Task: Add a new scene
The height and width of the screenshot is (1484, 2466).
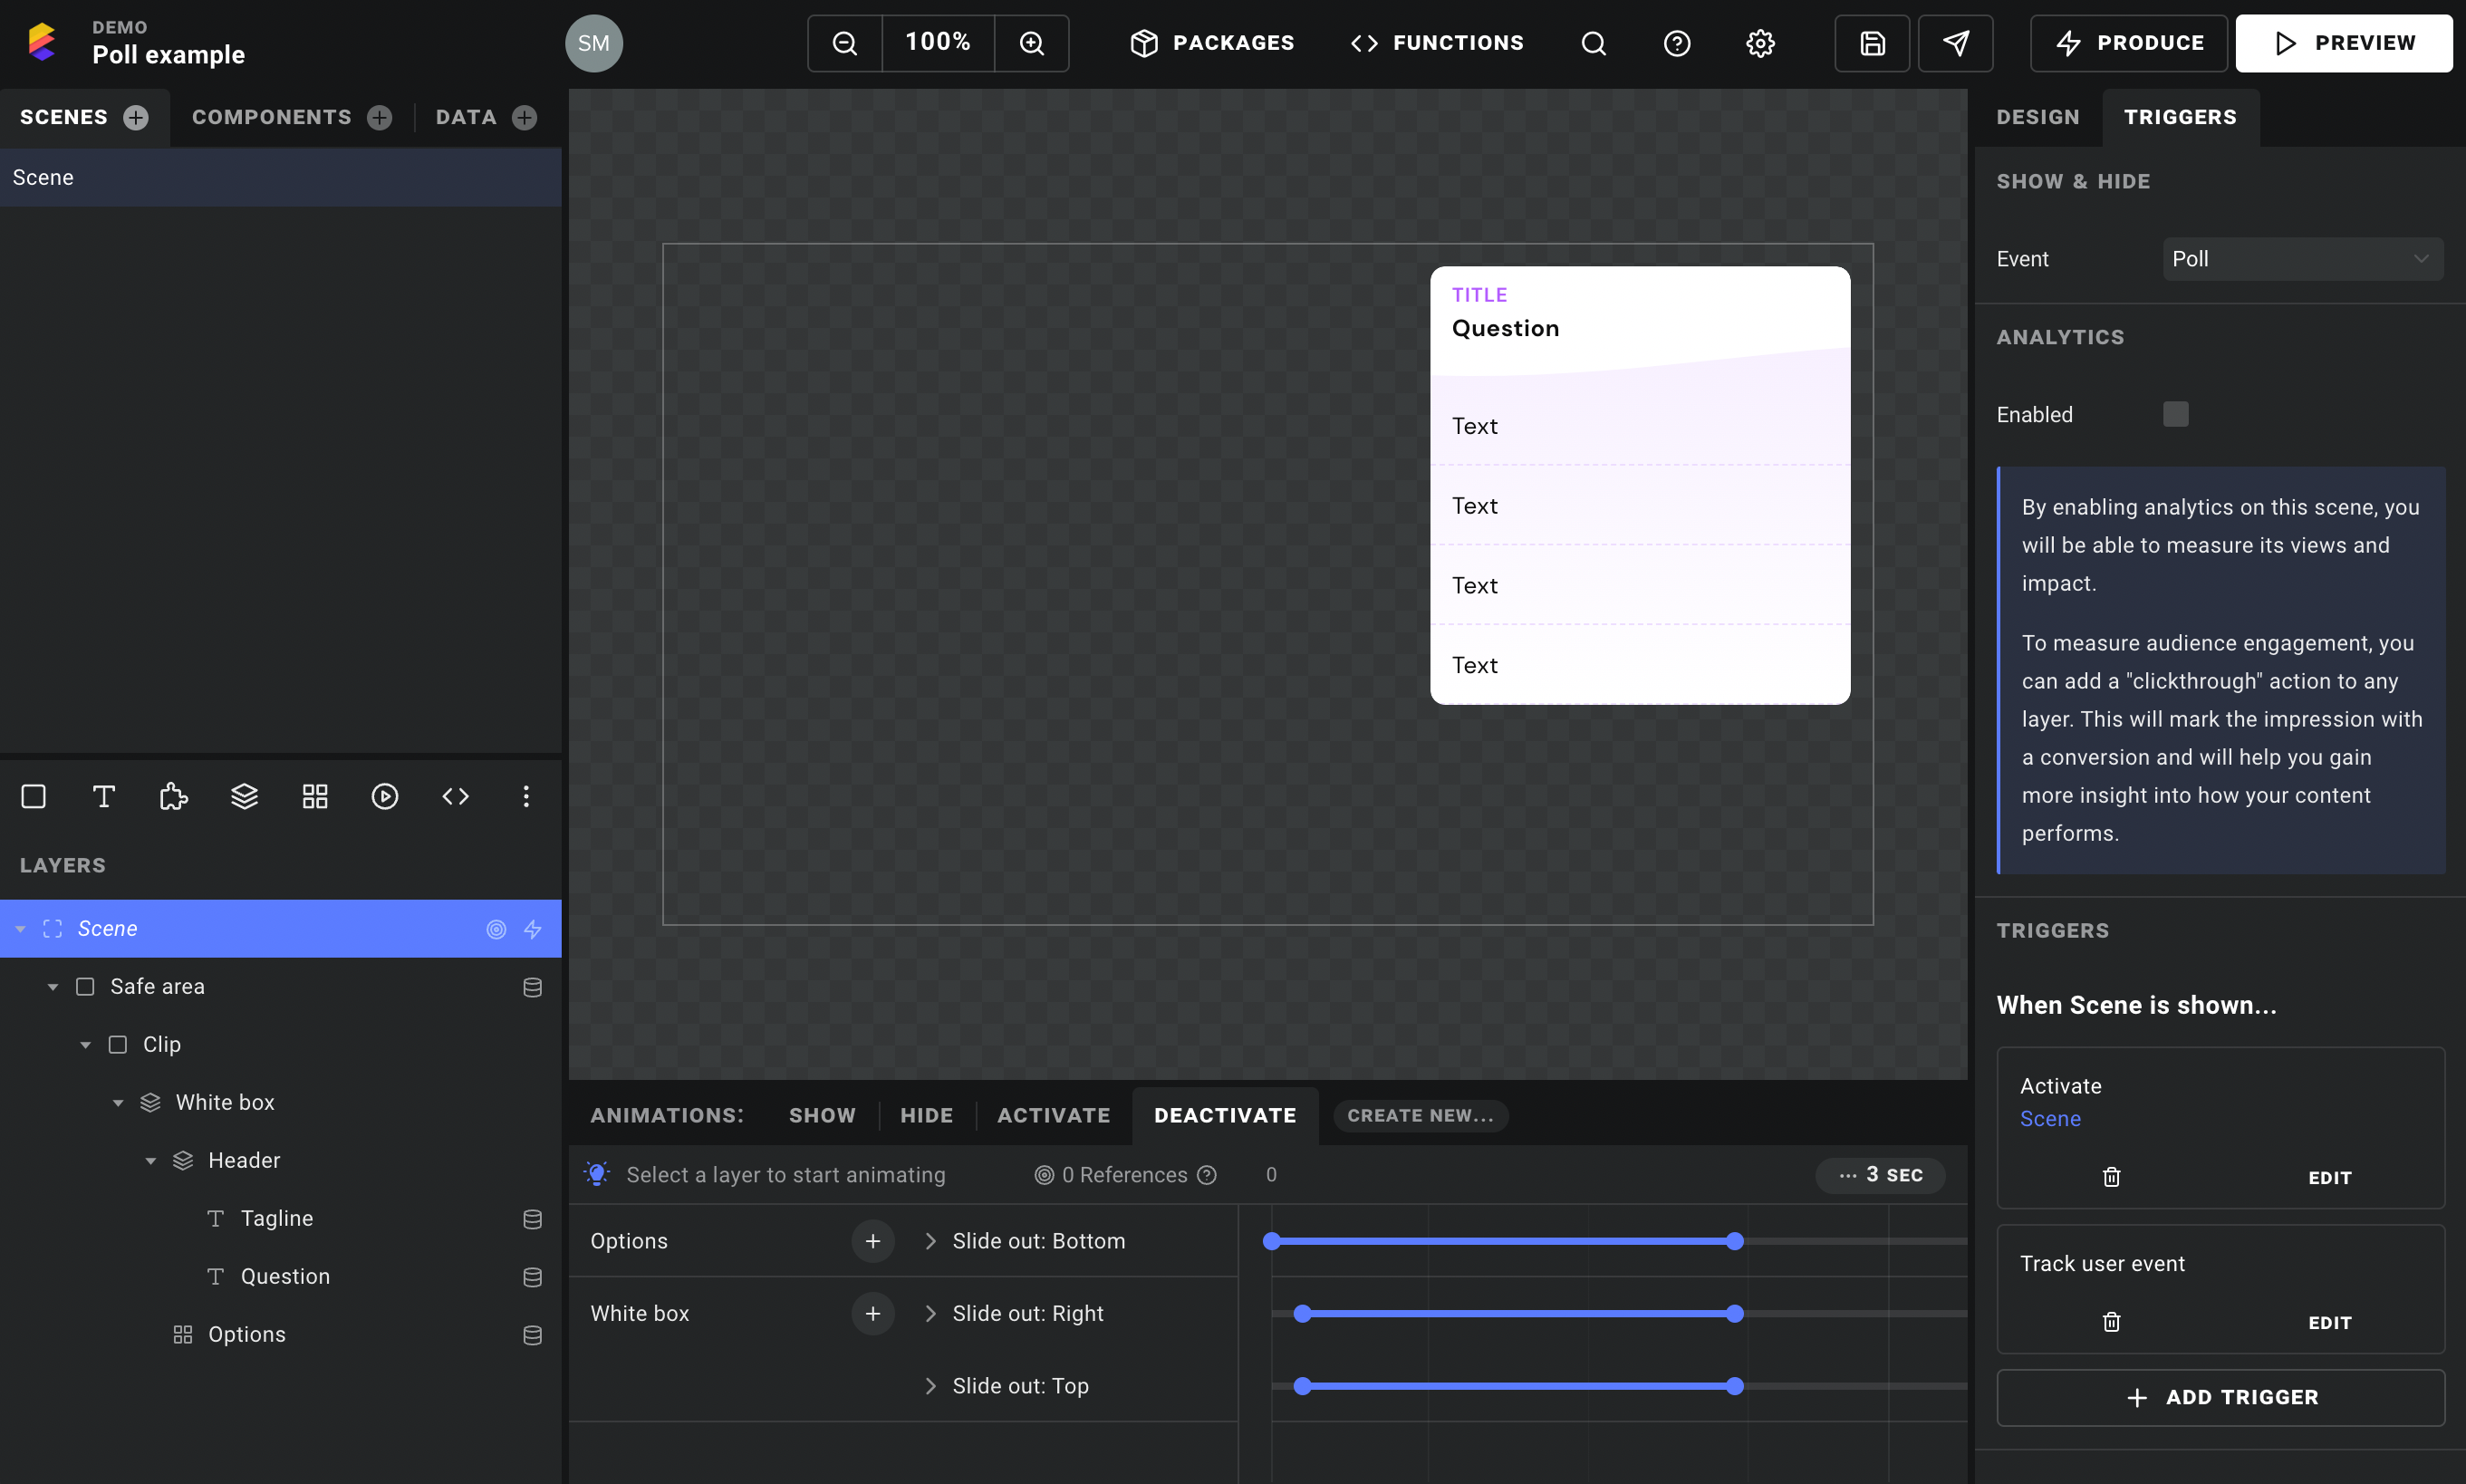Action: coord(136,117)
